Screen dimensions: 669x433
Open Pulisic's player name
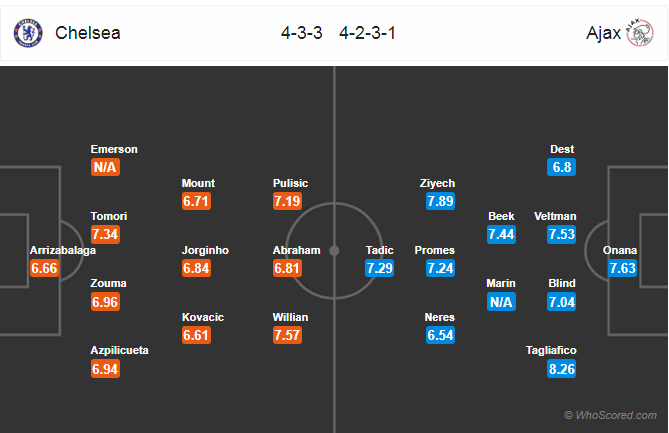(290, 183)
